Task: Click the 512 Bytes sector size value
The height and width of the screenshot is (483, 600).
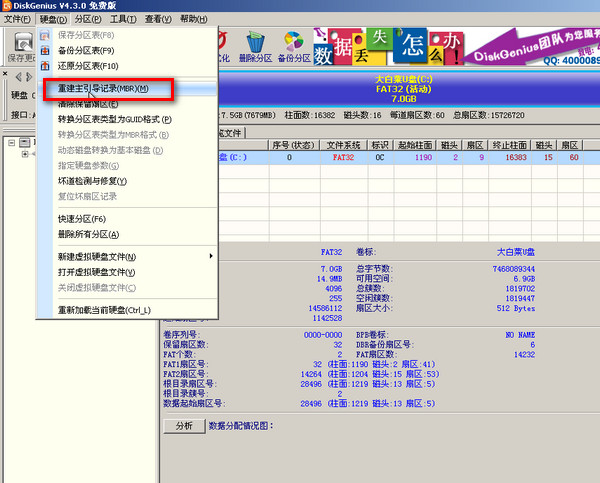Action: 515,308
